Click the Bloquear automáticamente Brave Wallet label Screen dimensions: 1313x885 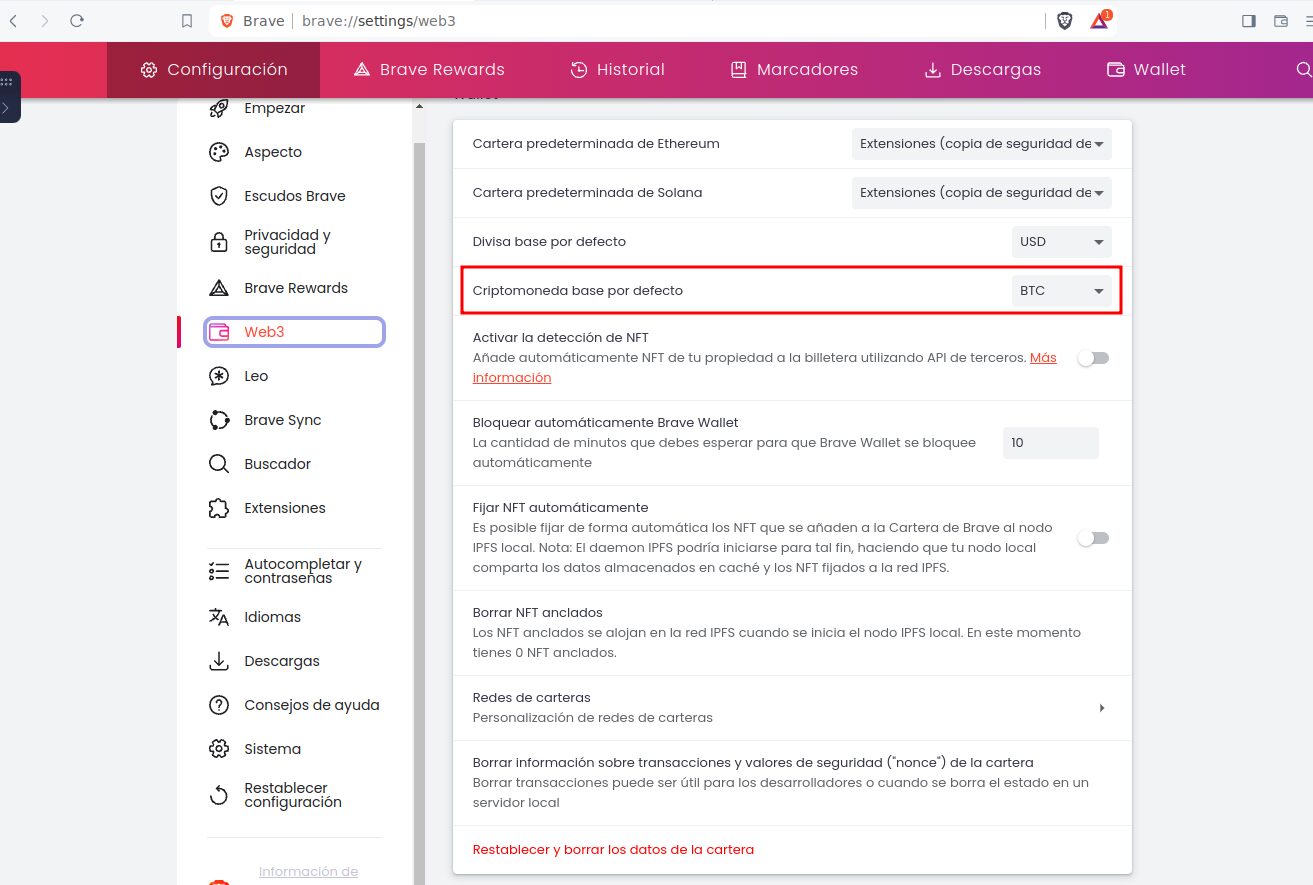pos(605,423)
